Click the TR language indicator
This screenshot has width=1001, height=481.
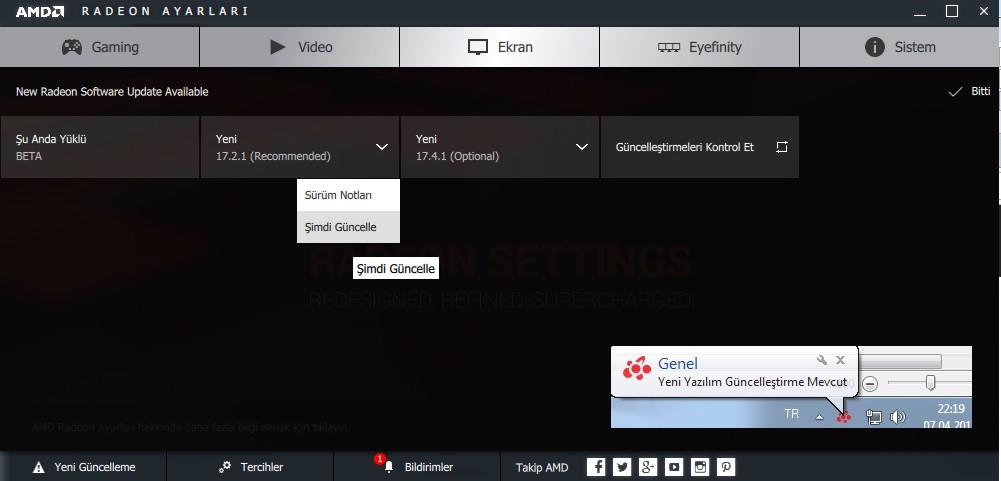(x=792, y=414)
